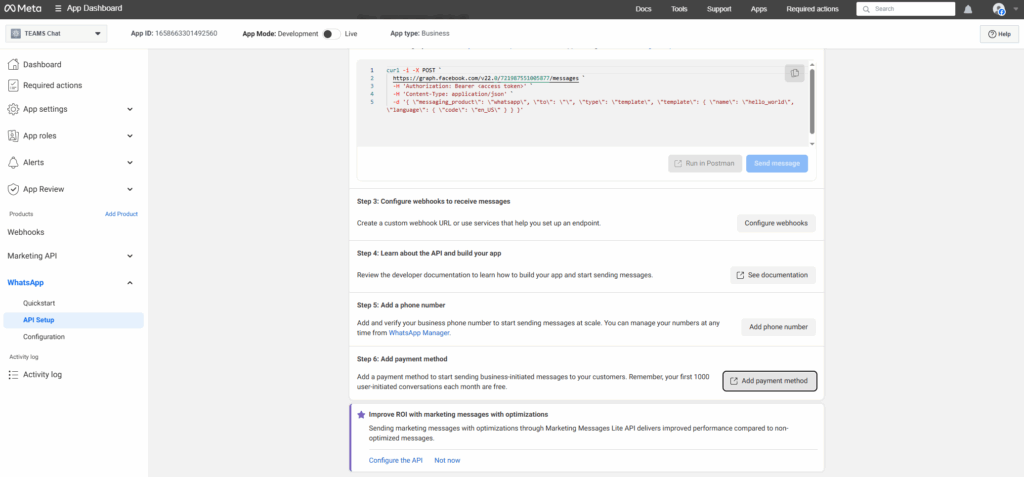Screen dimensions: 1024x477
Task: Click the App roles badge icon
Action: [12, 136]
